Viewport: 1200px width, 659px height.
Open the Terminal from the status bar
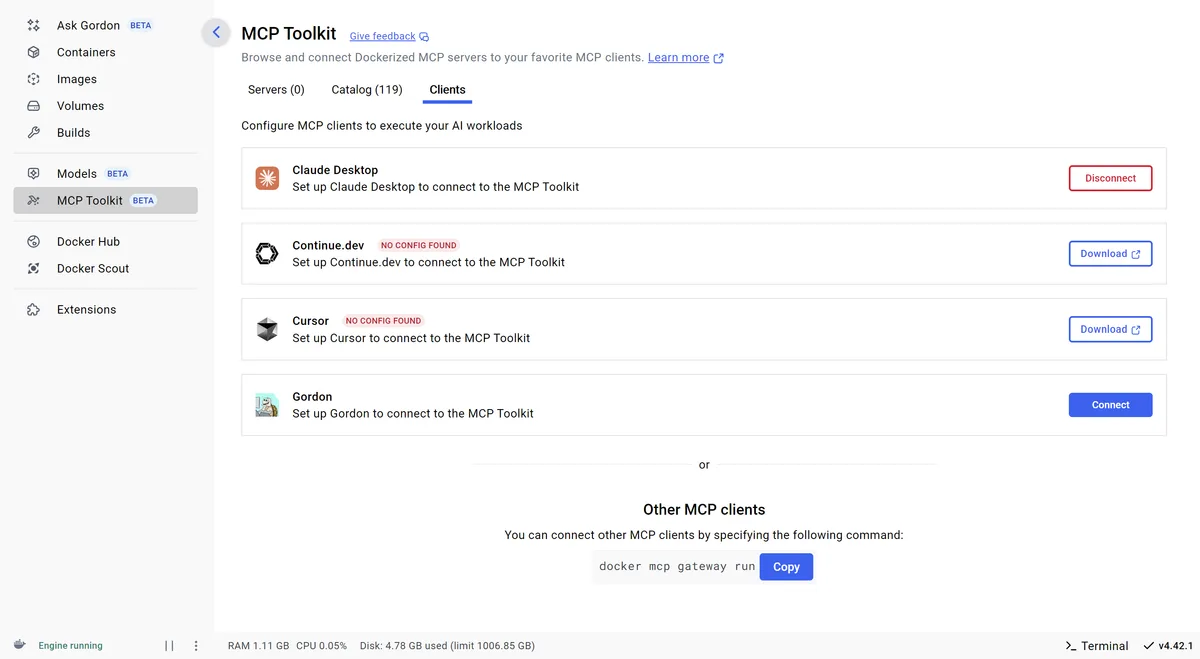pos(1097,646)
